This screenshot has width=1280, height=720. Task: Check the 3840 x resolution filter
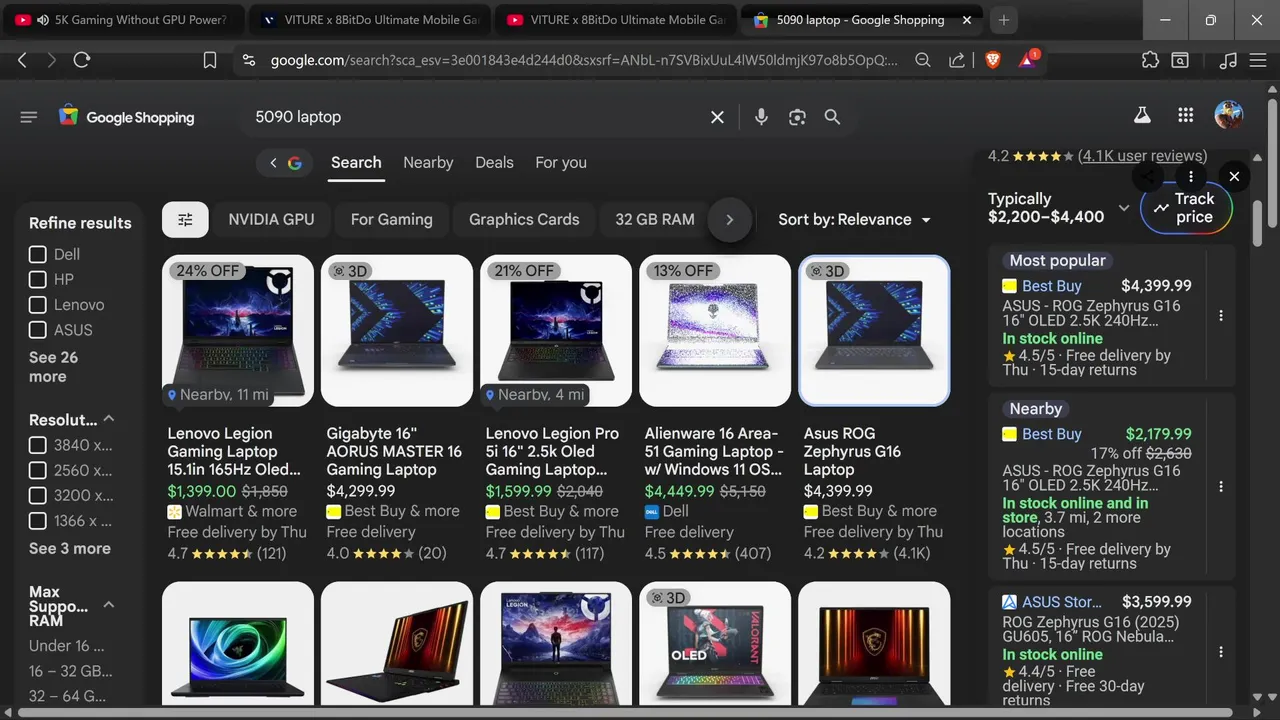(x=37, y=445)
